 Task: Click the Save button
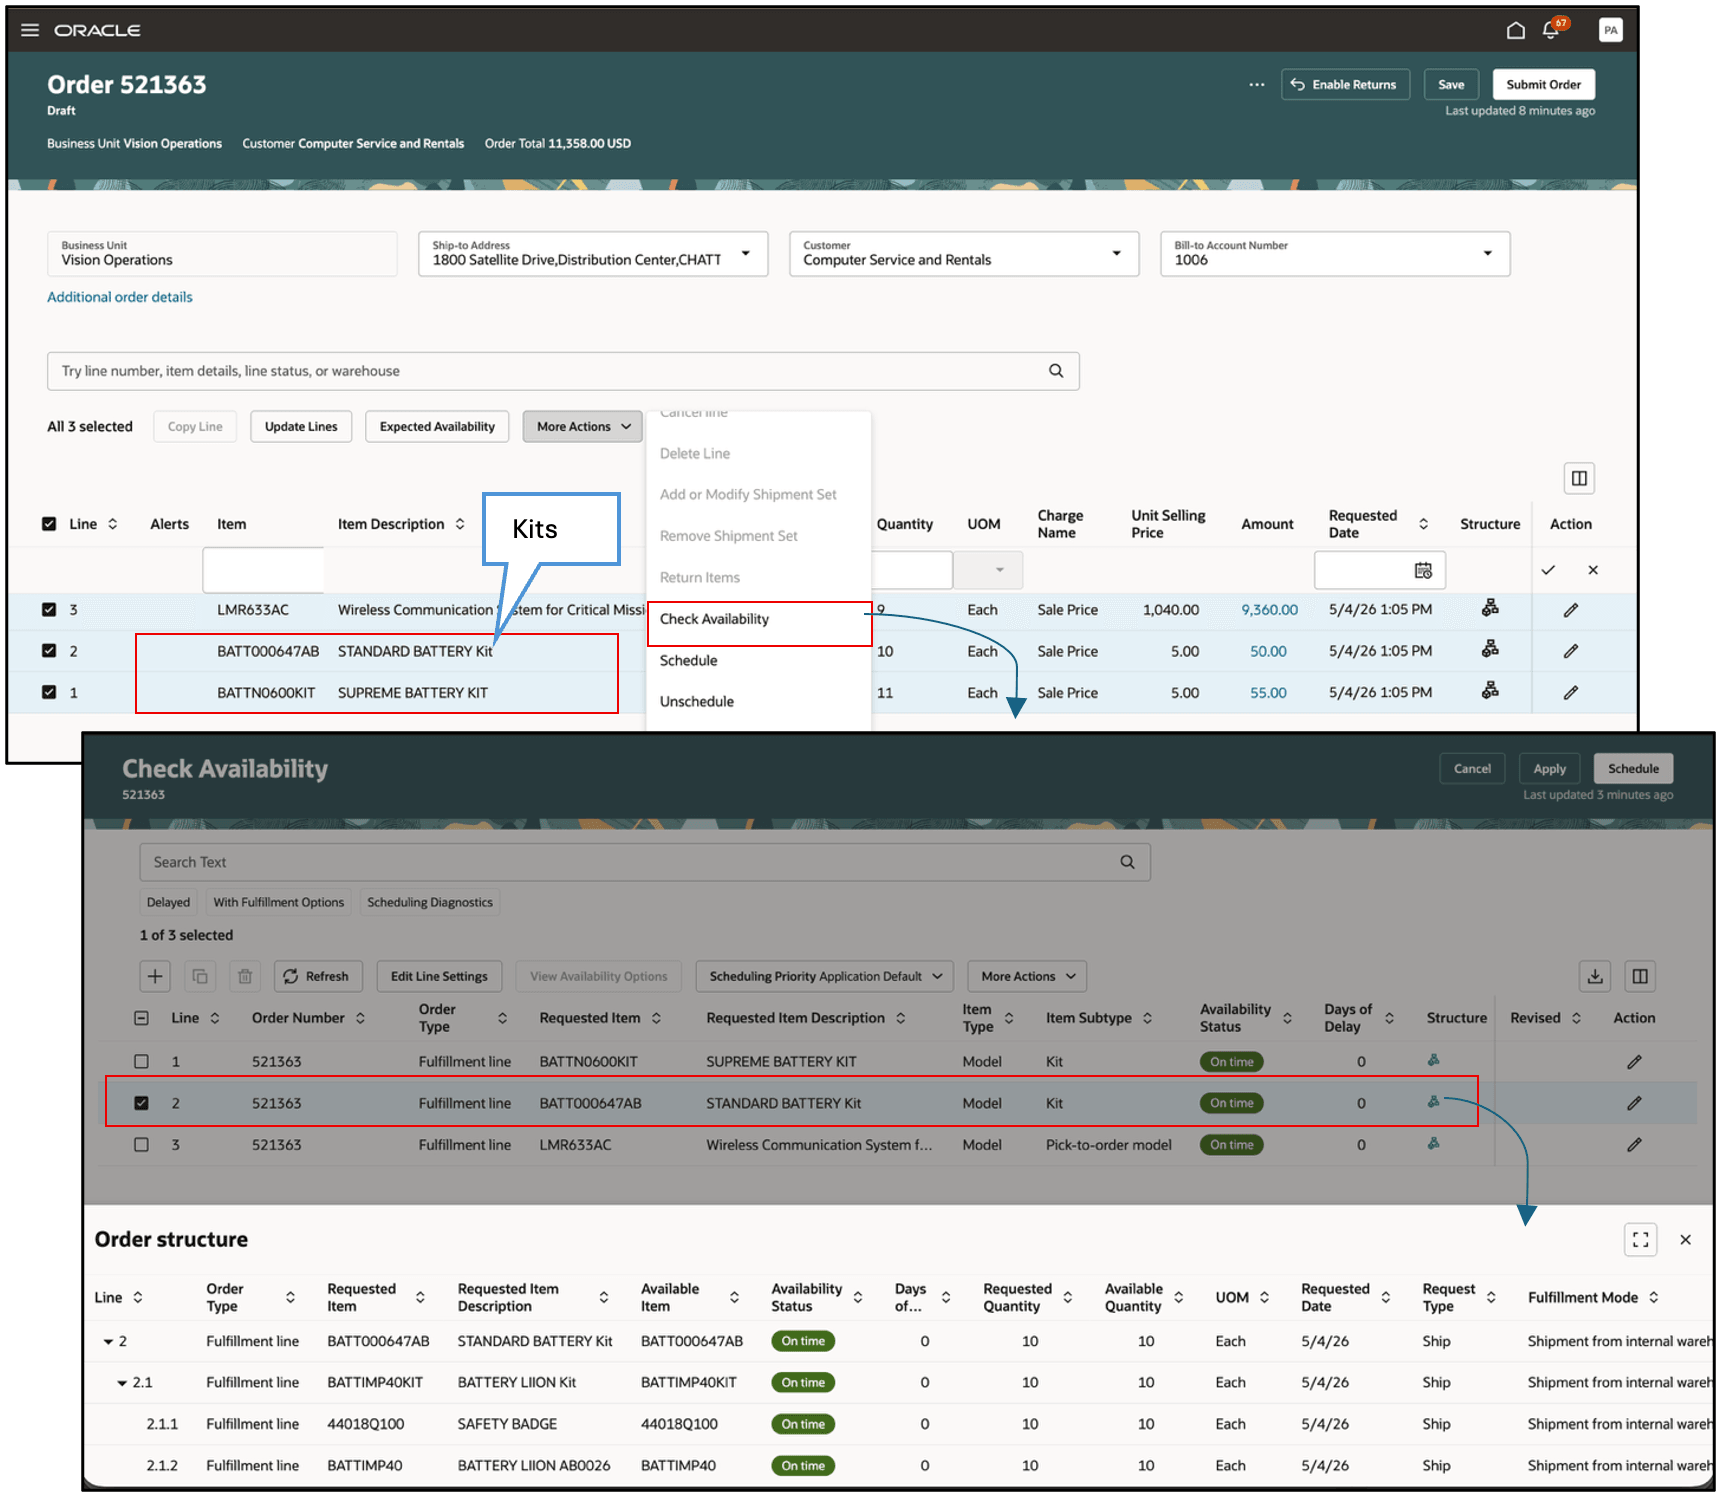click(x=1451, y=85)
